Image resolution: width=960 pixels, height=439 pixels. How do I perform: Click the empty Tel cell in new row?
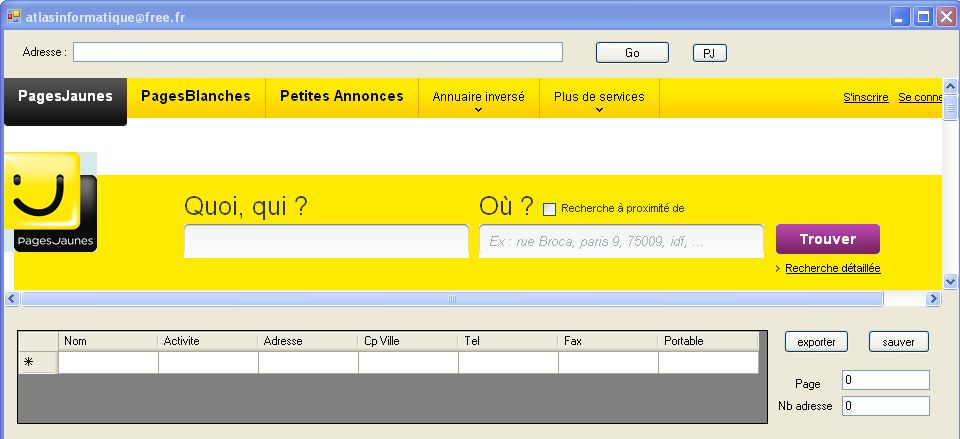508,362
